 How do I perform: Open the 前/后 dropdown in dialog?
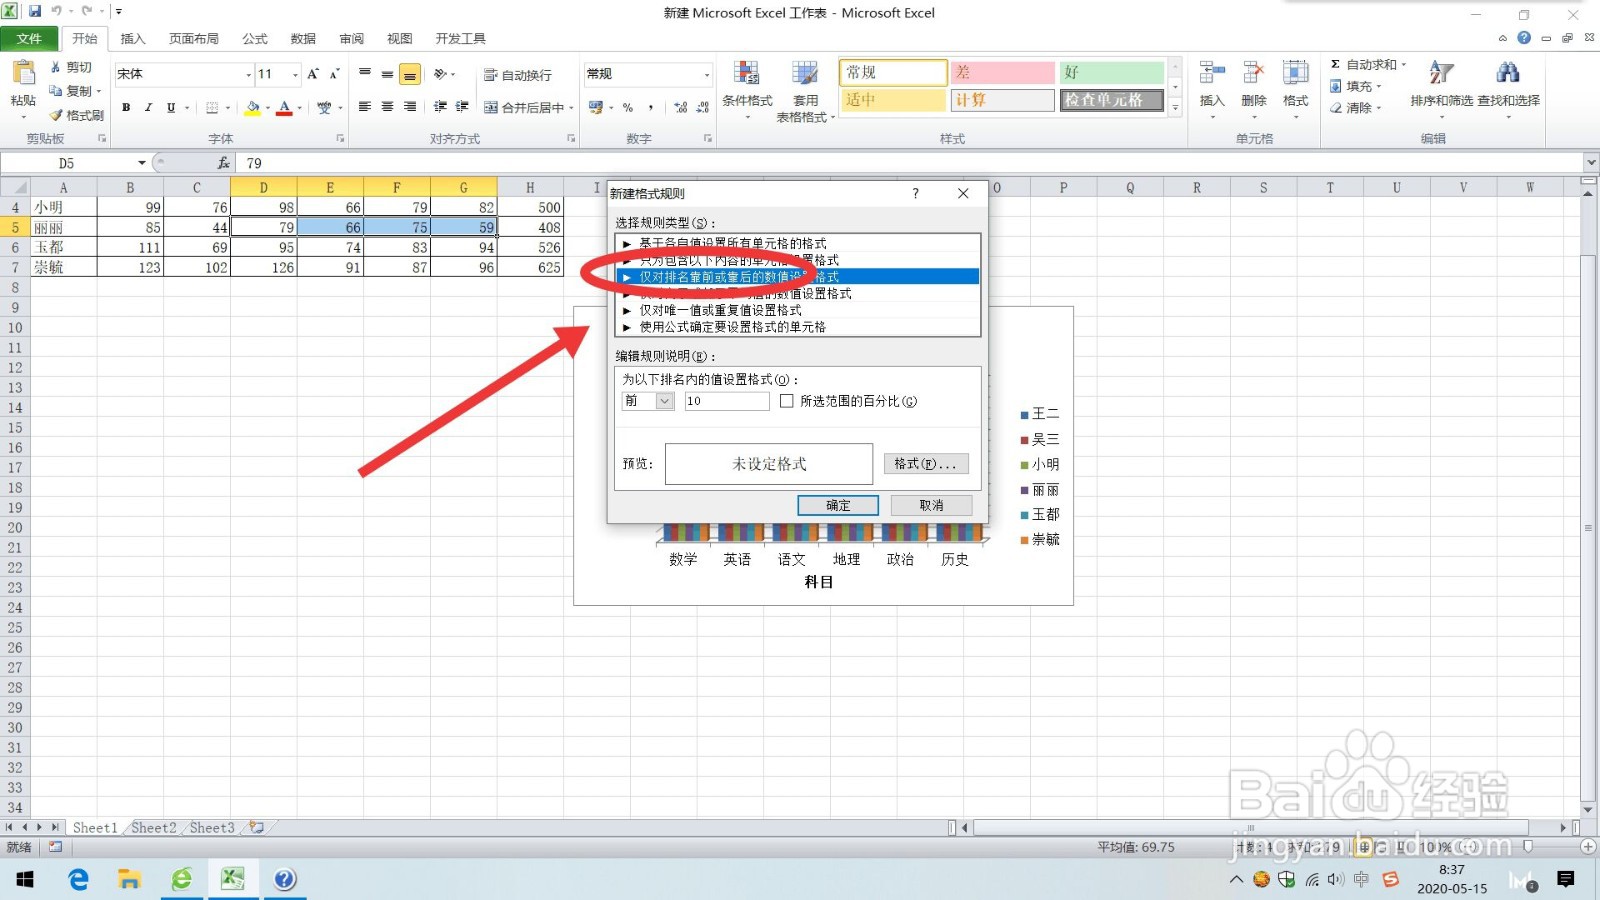tap(665, 401)
